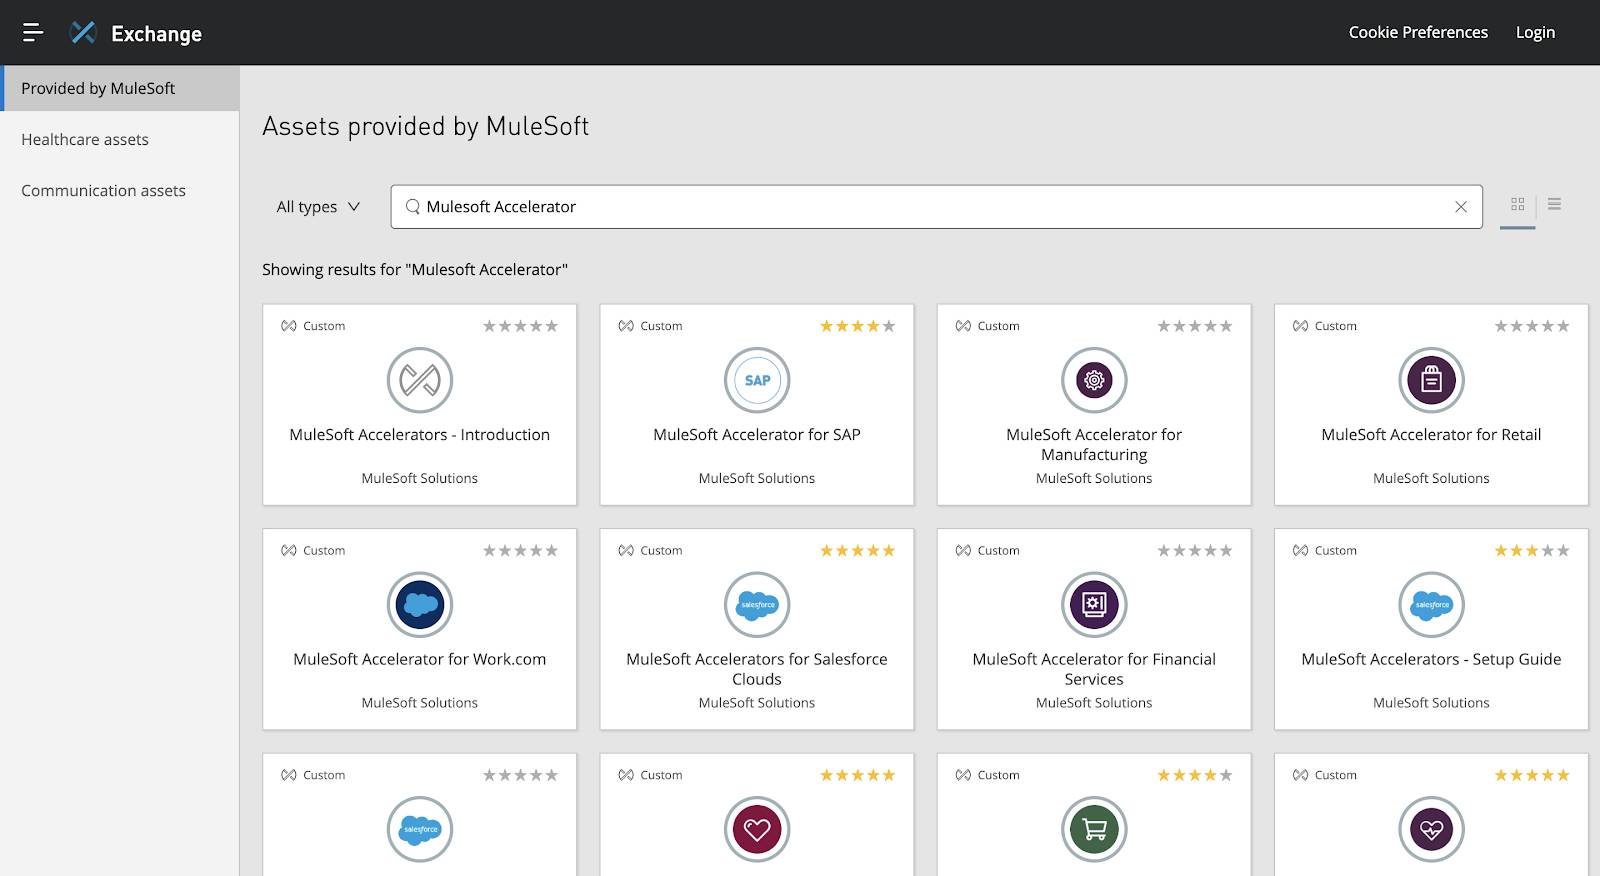Open MuleSoft Accelerator for Work.com title
The height and width of the screenshot is (876, 1600).
420,660
